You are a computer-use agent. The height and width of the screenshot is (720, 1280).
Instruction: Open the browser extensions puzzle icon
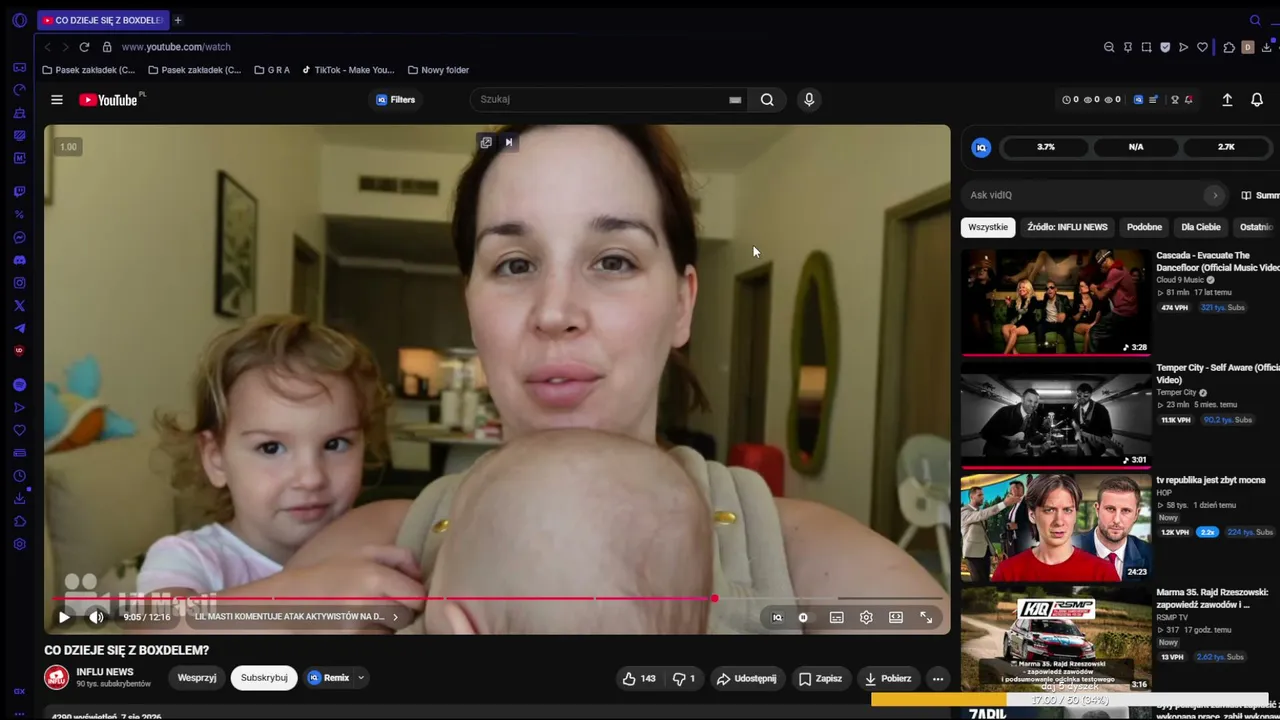(1229, 47)
